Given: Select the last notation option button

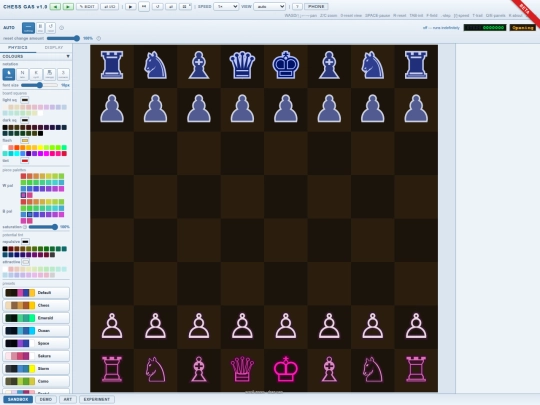Looking at the screenshot, I should [63, 74].
